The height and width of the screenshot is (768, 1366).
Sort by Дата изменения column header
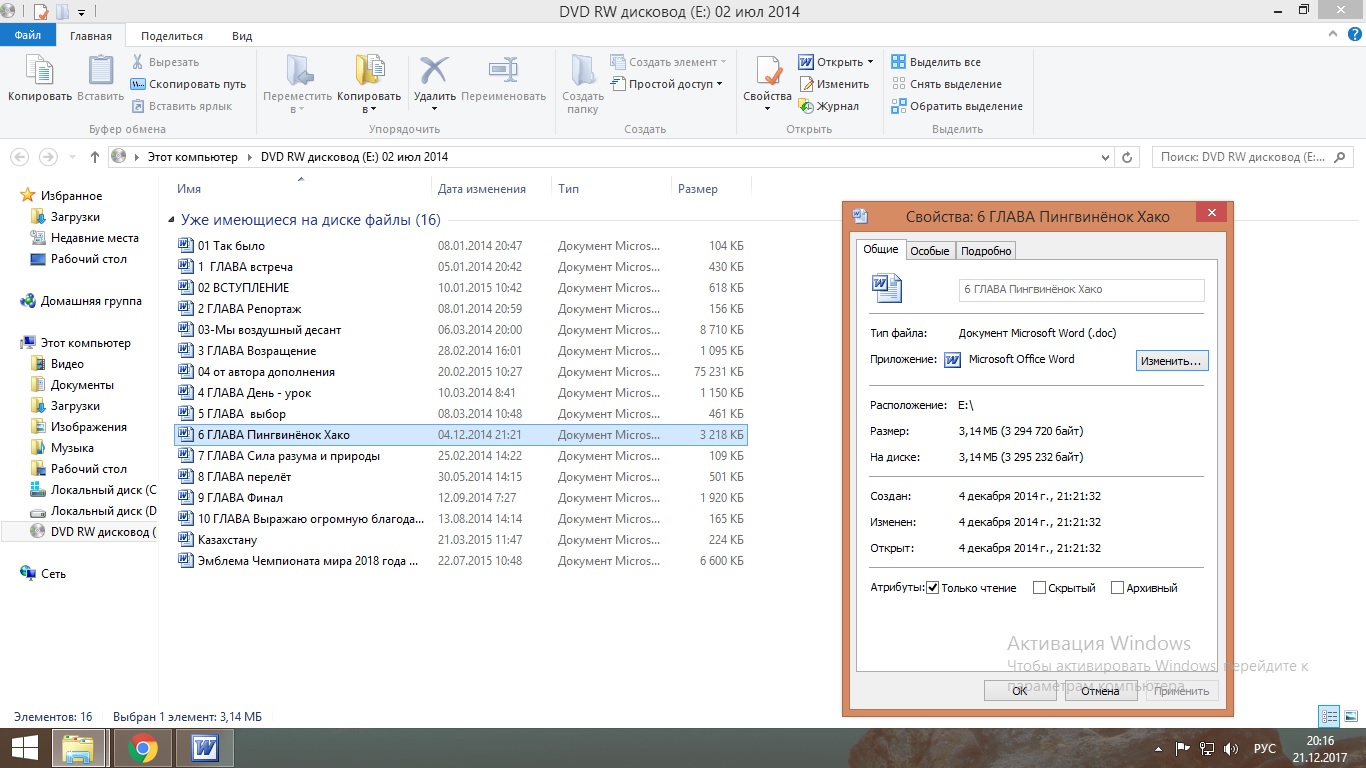tap(482, 189)
